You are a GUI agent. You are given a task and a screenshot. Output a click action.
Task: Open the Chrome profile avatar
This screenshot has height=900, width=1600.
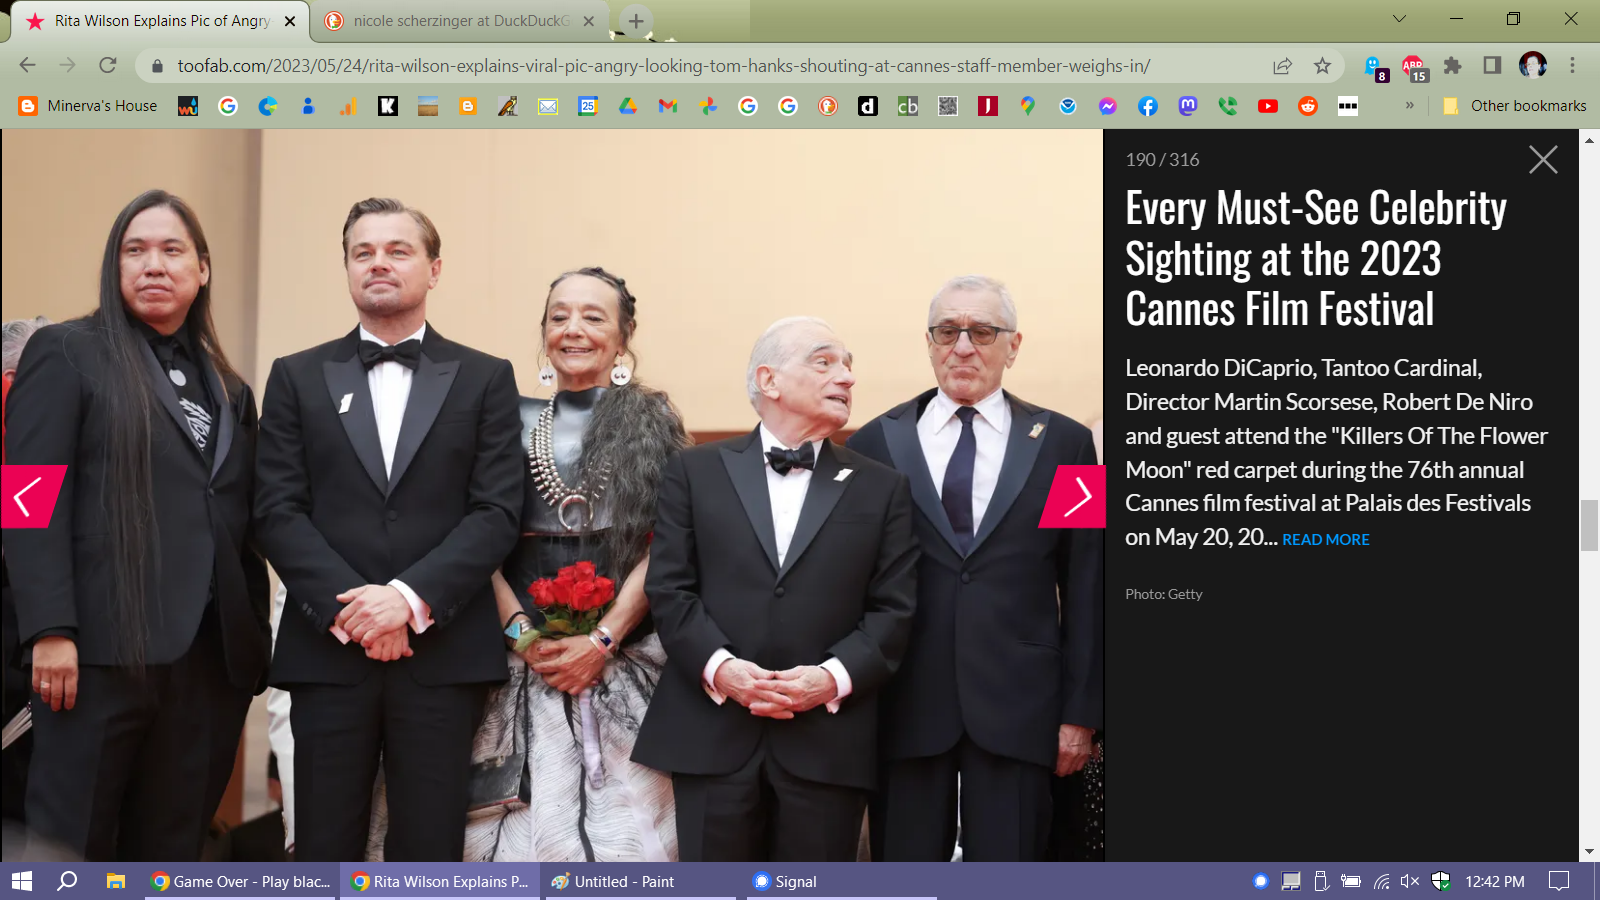(x=1532, y=66)
